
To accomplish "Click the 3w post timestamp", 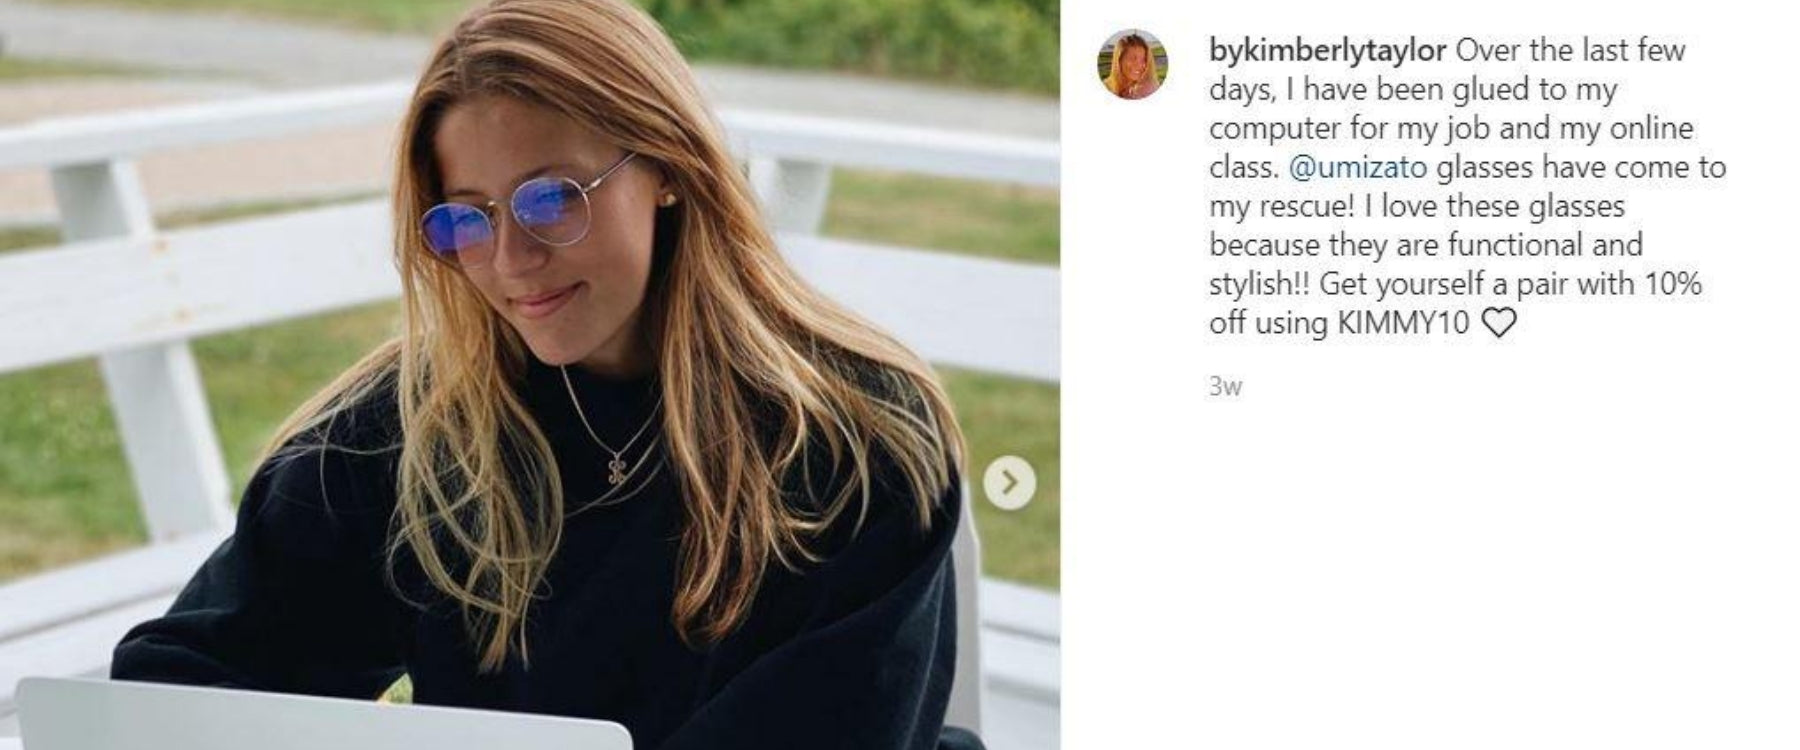I will [1225, 386].
